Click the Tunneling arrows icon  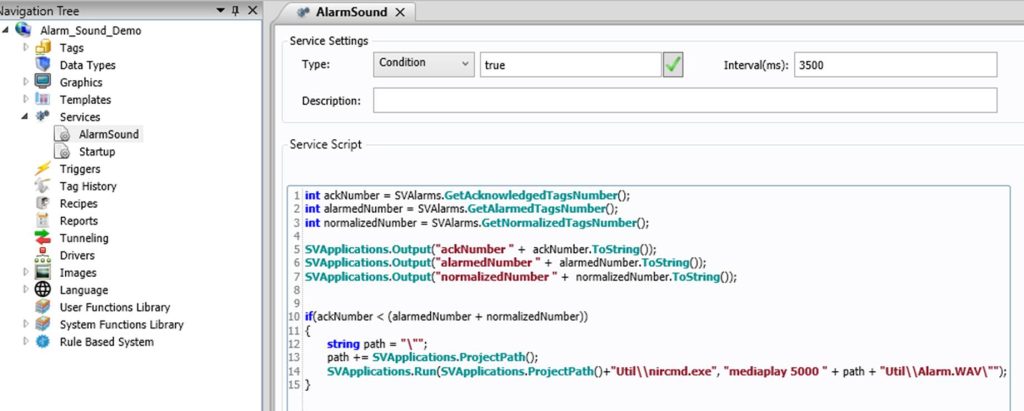point(43,238)
